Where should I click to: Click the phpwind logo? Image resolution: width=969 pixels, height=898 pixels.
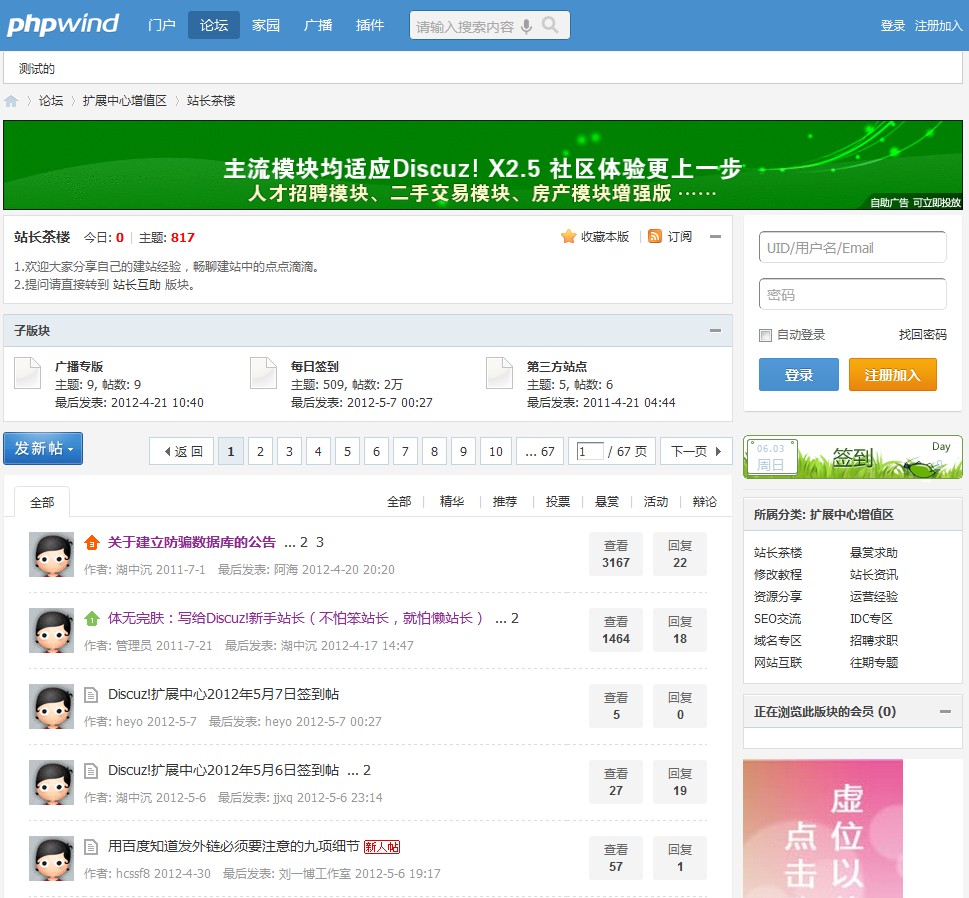[62, 25]
